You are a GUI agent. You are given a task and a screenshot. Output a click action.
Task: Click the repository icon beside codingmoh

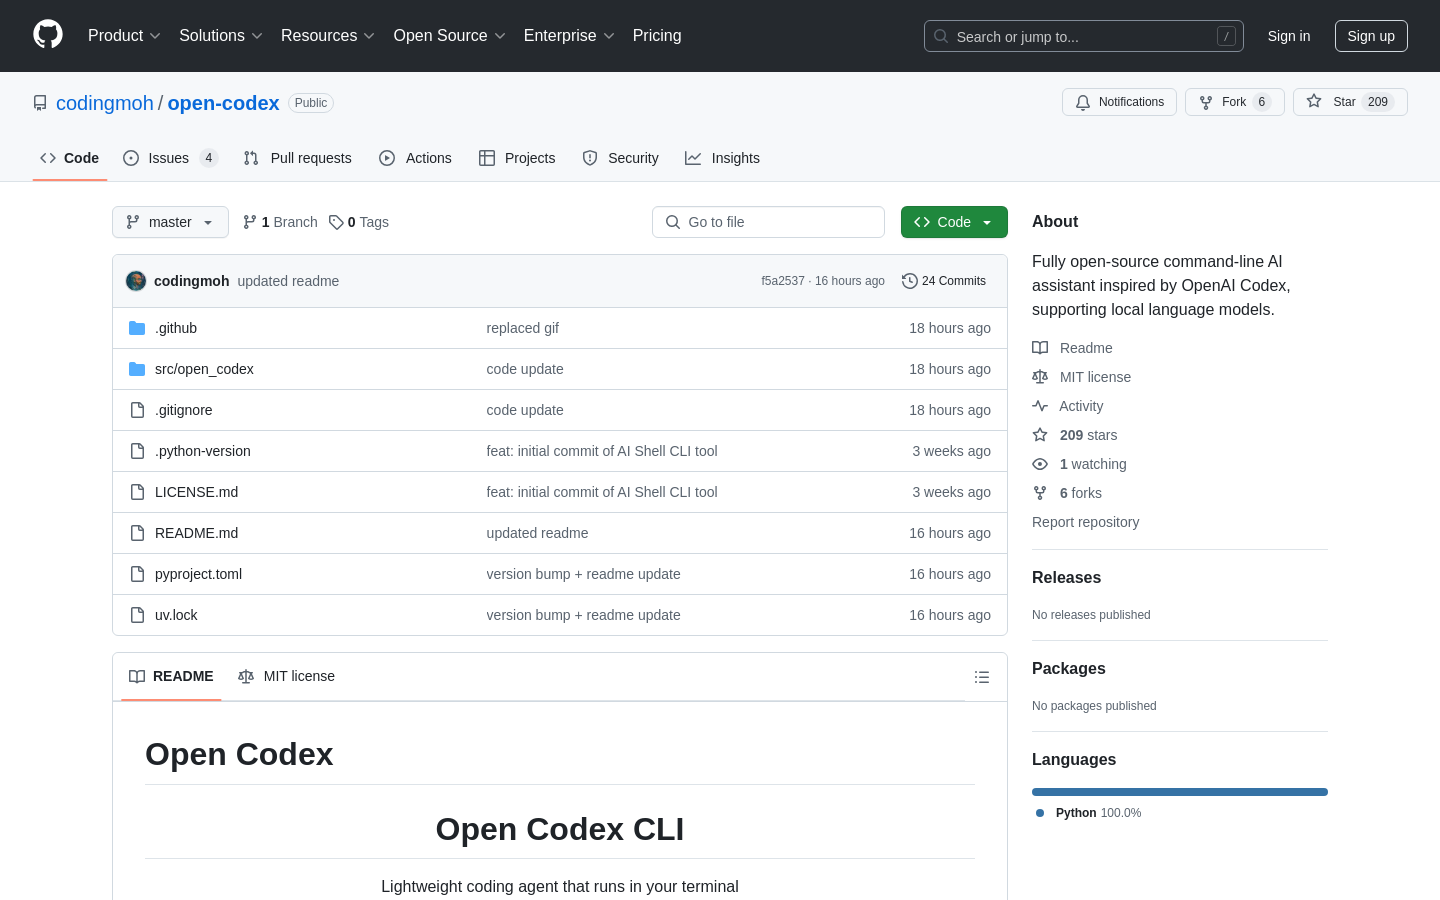click(x=40, y=103)
